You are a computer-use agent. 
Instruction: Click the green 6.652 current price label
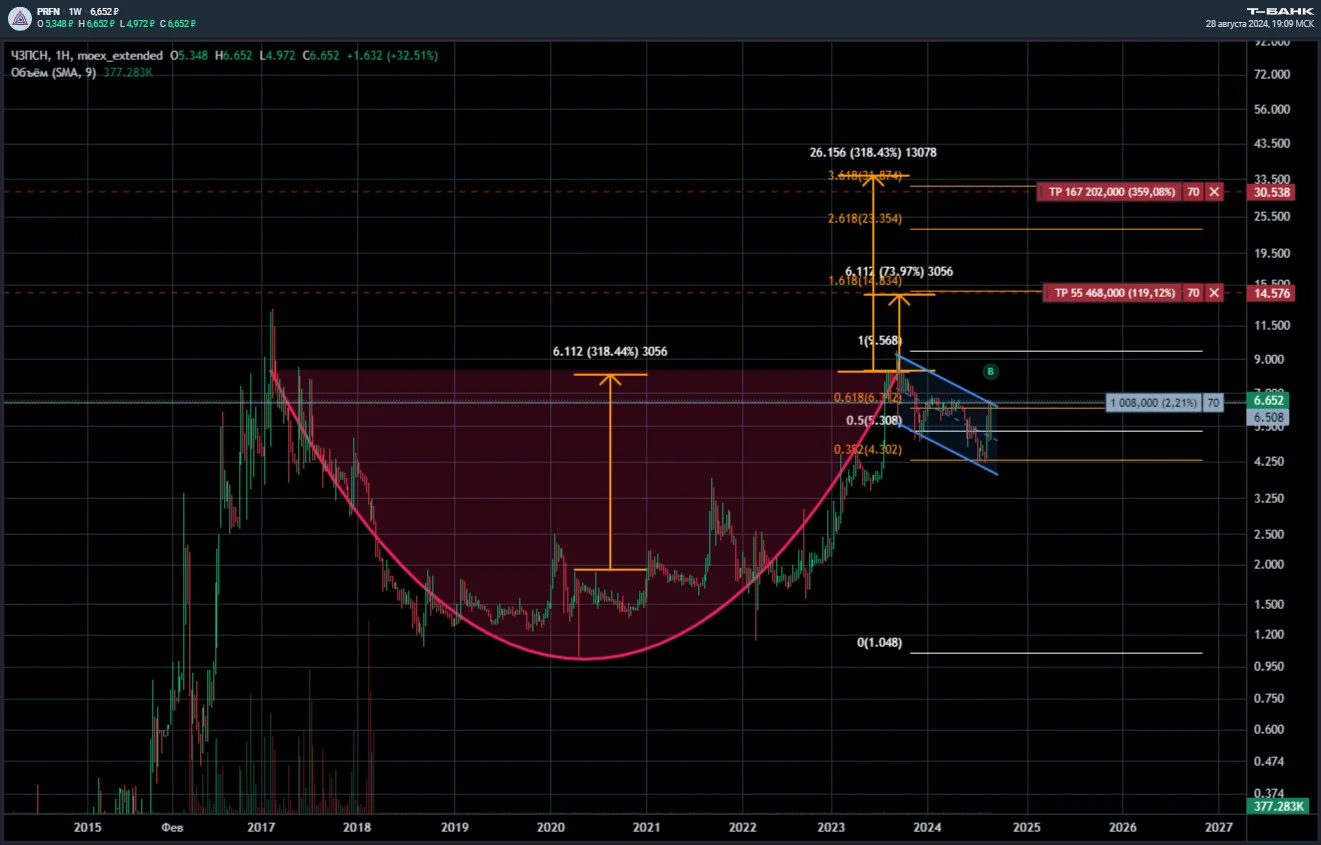[x=1270, y=400]
